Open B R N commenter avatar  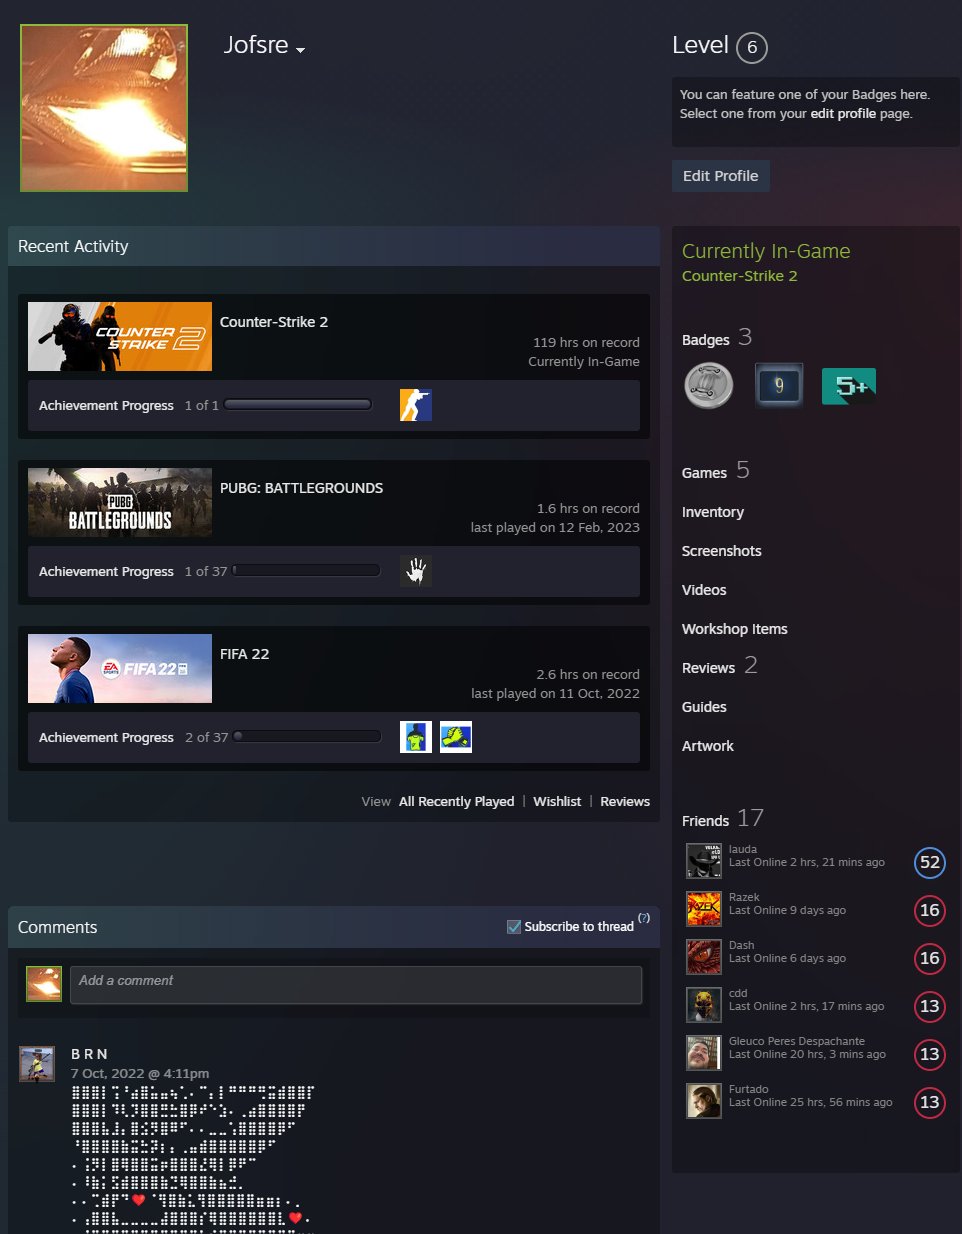tap(37, 1064)
